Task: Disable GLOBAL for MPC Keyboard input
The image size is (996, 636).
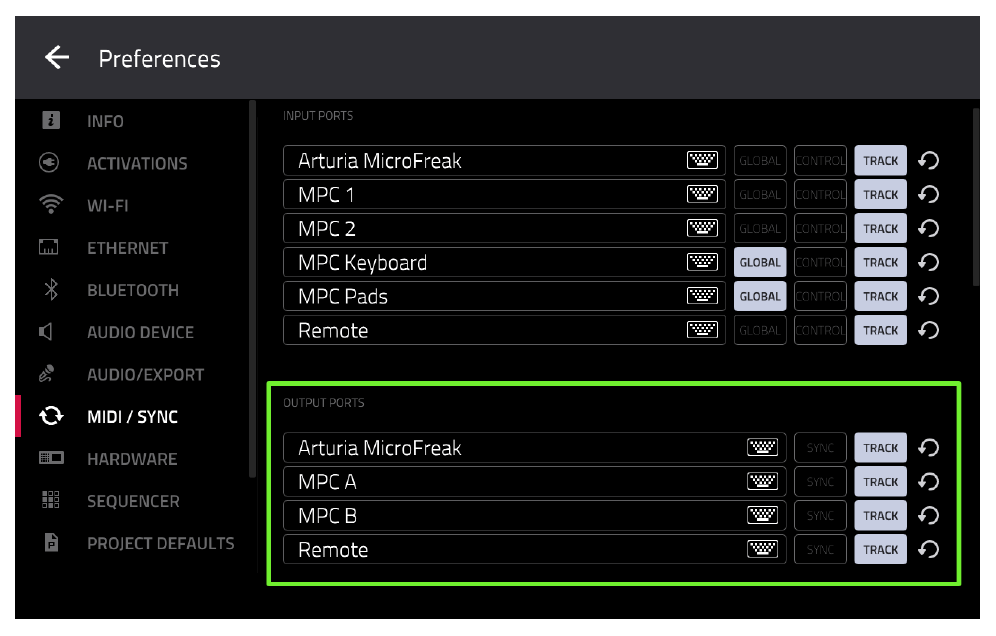Action: tap(760, 262)
